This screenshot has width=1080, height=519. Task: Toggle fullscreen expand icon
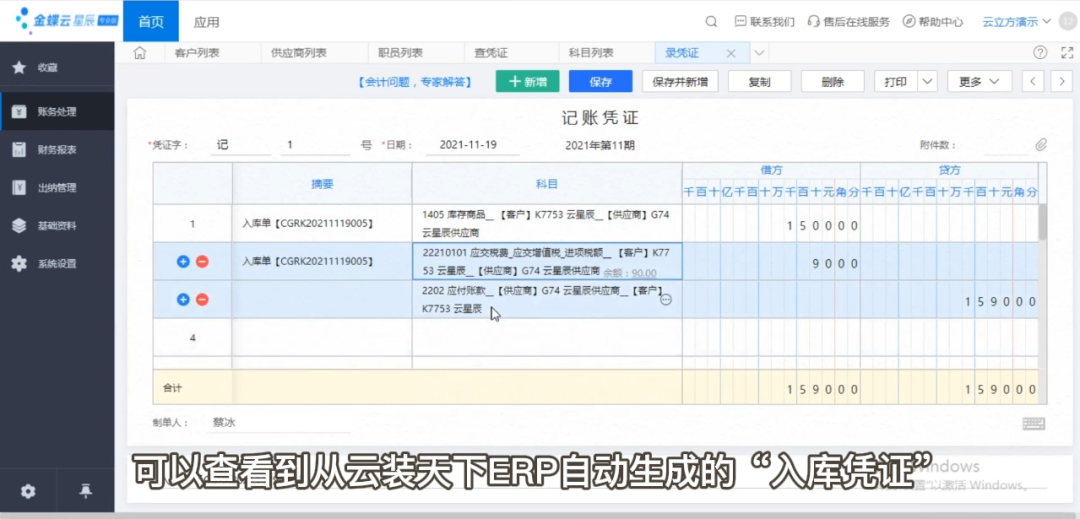(1067, 53)
